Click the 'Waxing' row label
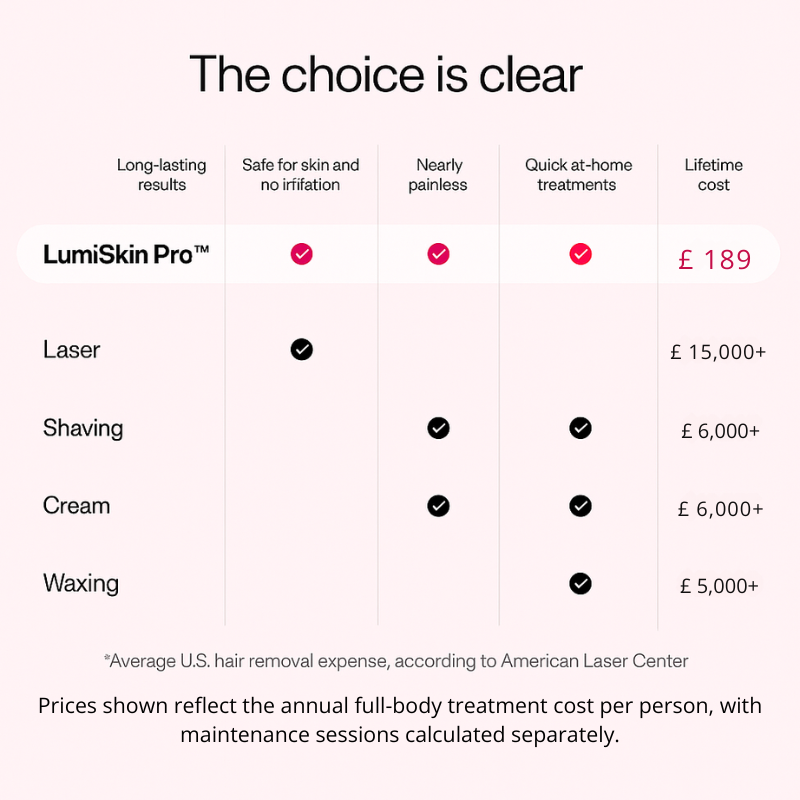The image size is (800, 800). click(x=81, y=583)
